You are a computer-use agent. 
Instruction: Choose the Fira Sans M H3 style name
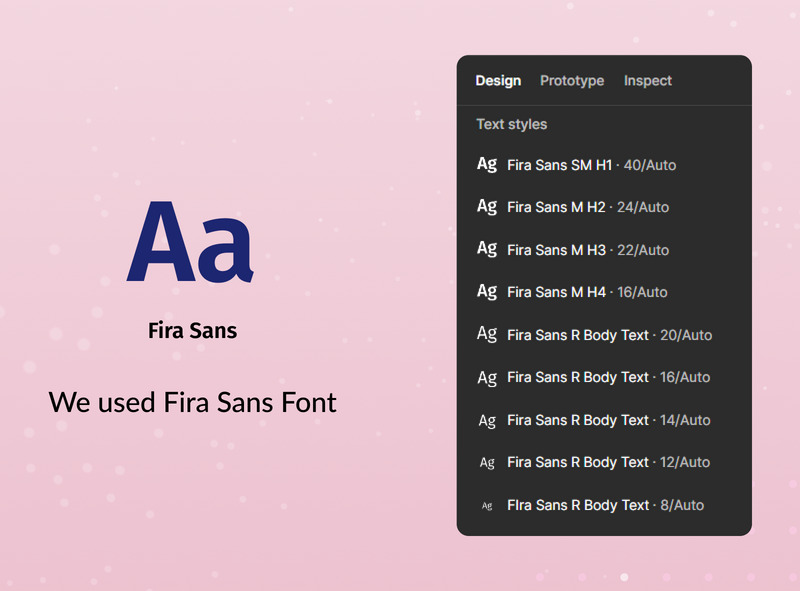pyautogui.click(x=556, y=250)
